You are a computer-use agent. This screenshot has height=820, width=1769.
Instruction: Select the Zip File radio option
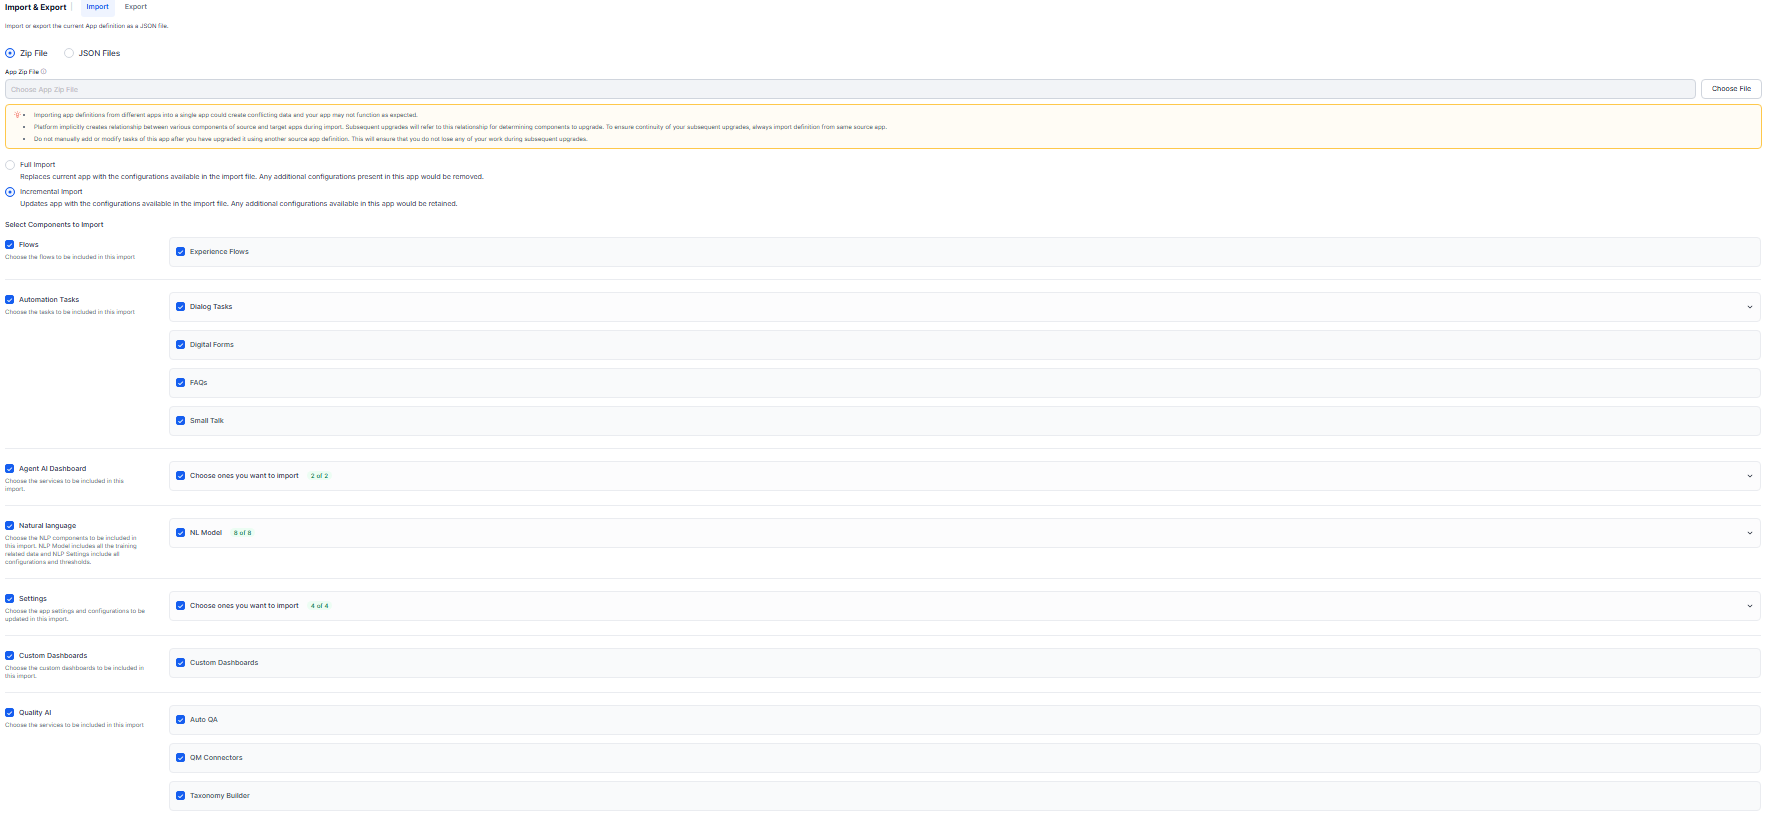10,53
